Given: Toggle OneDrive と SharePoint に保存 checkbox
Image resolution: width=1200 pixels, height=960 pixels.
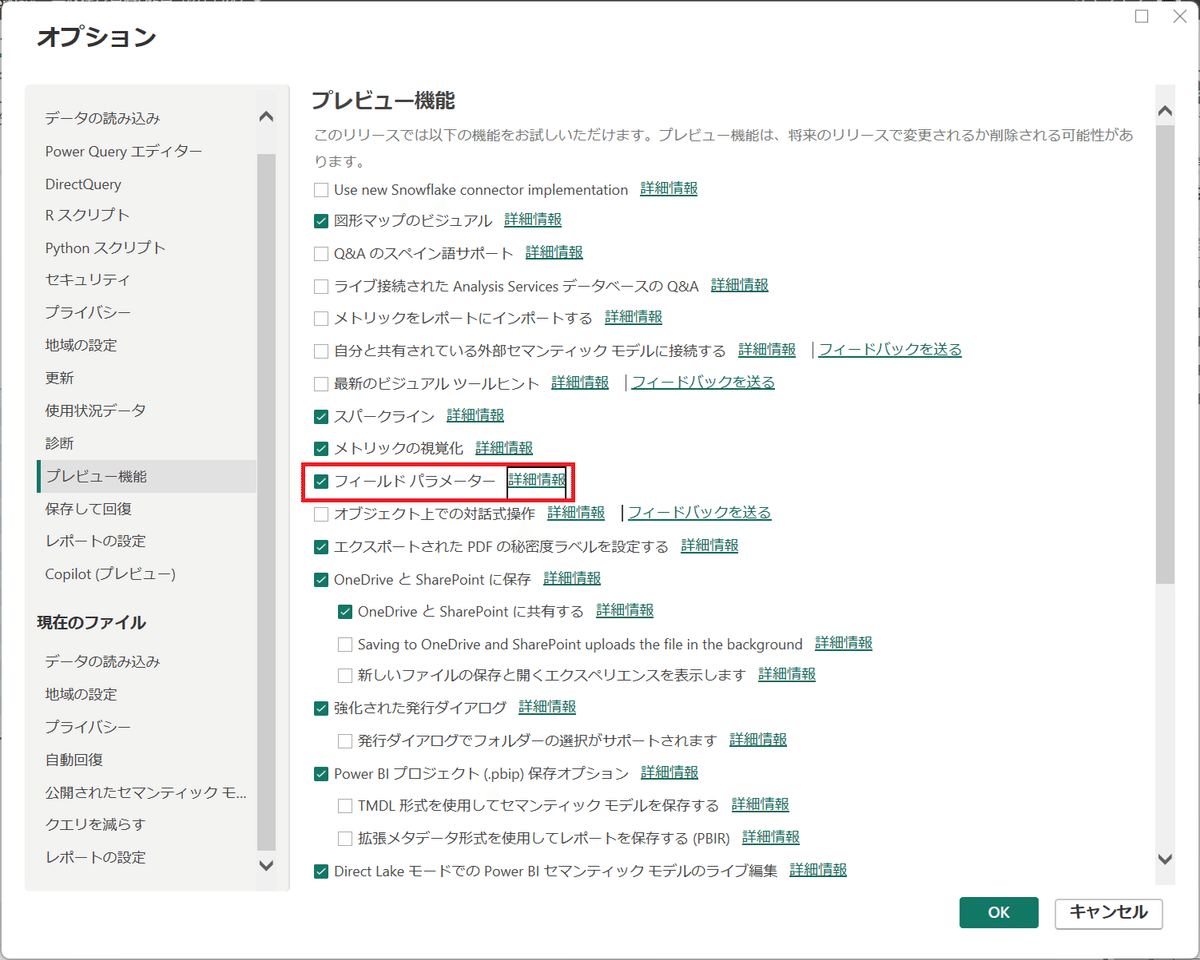Looking at the screenshot, I should pos(321,579).
